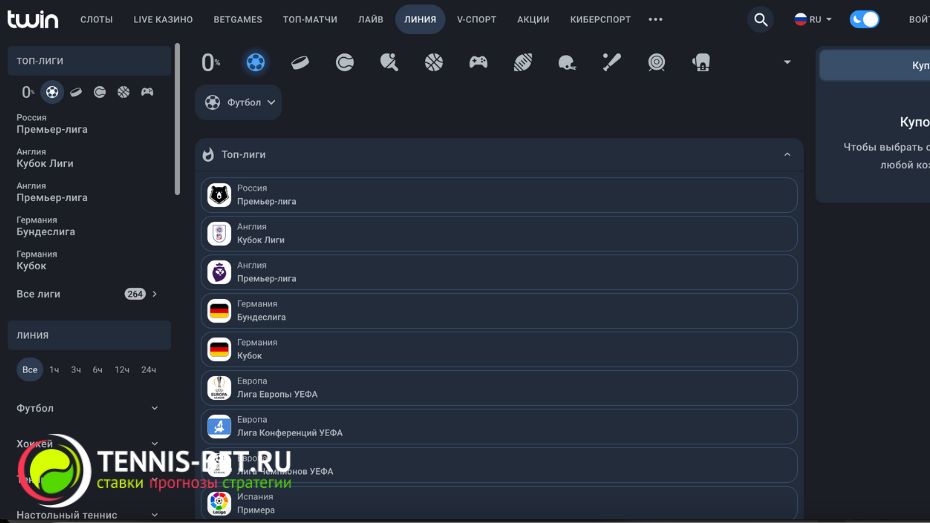Open 'Англия Кубок Лиги' in the sidebar

pyautogui.click(x=45, y=158)
